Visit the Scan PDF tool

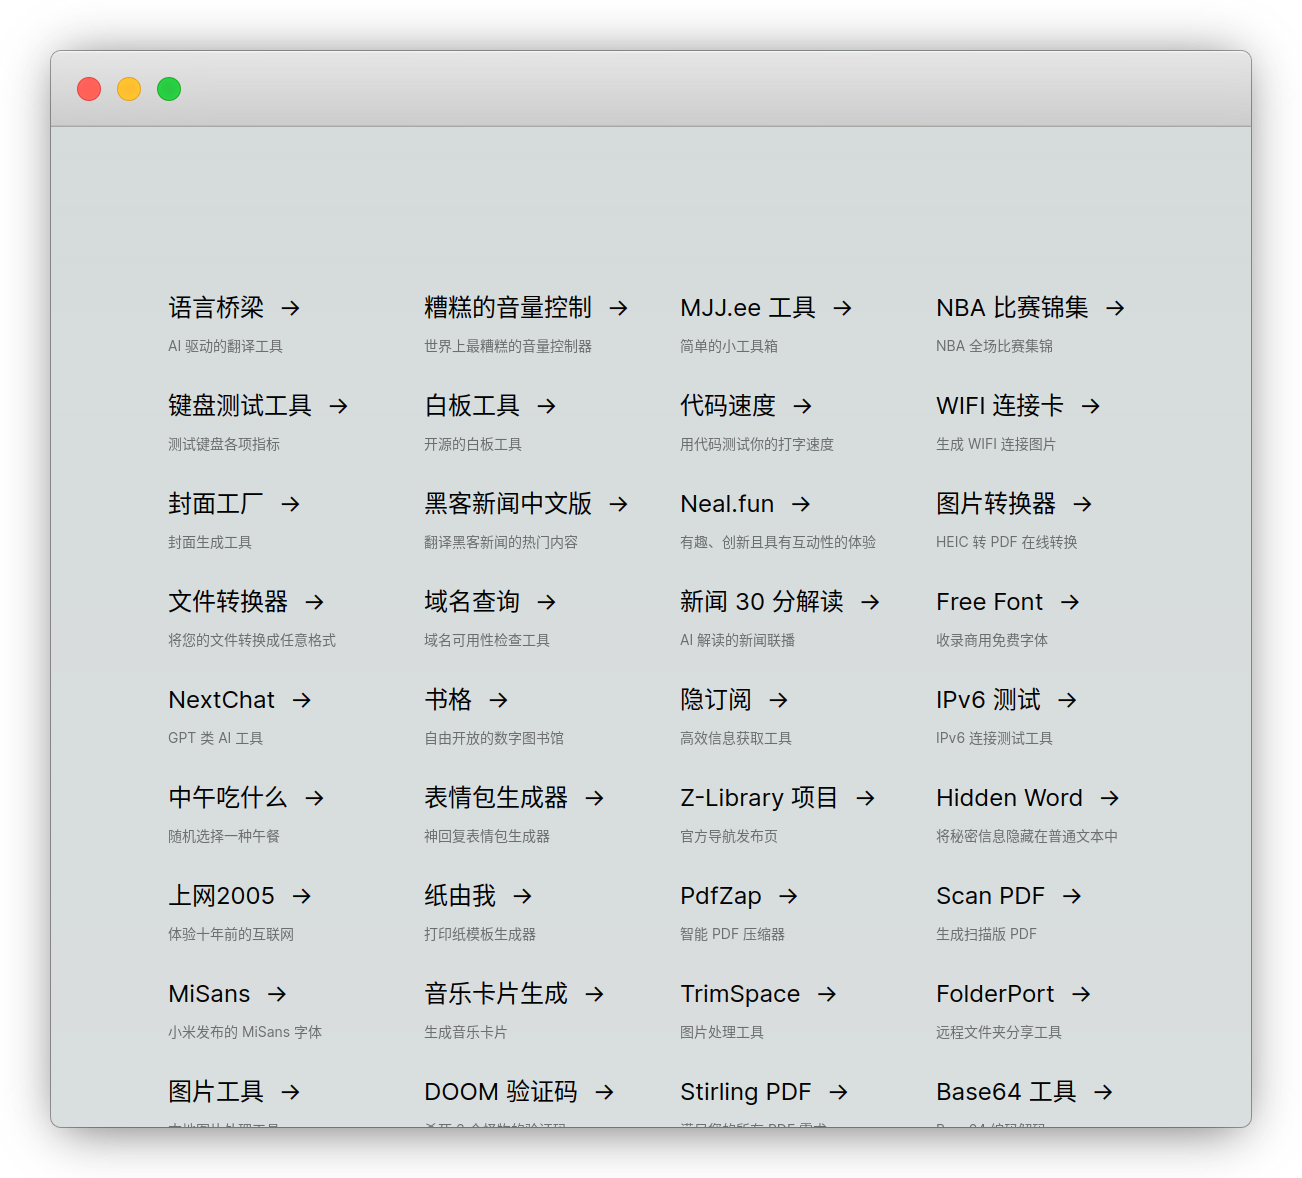990,896
